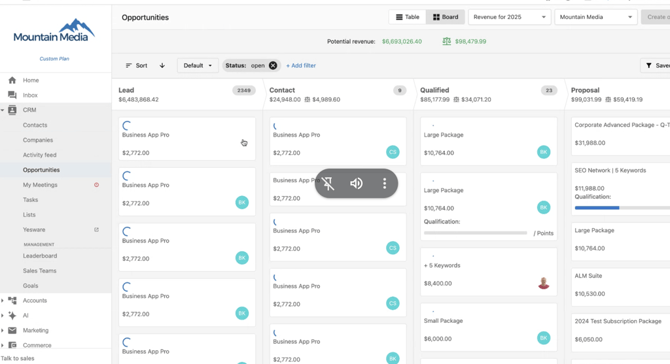This screenshot has width=670, height=364.
Task: Click the Sort lines icon
Action: click(x=129, y=65)
